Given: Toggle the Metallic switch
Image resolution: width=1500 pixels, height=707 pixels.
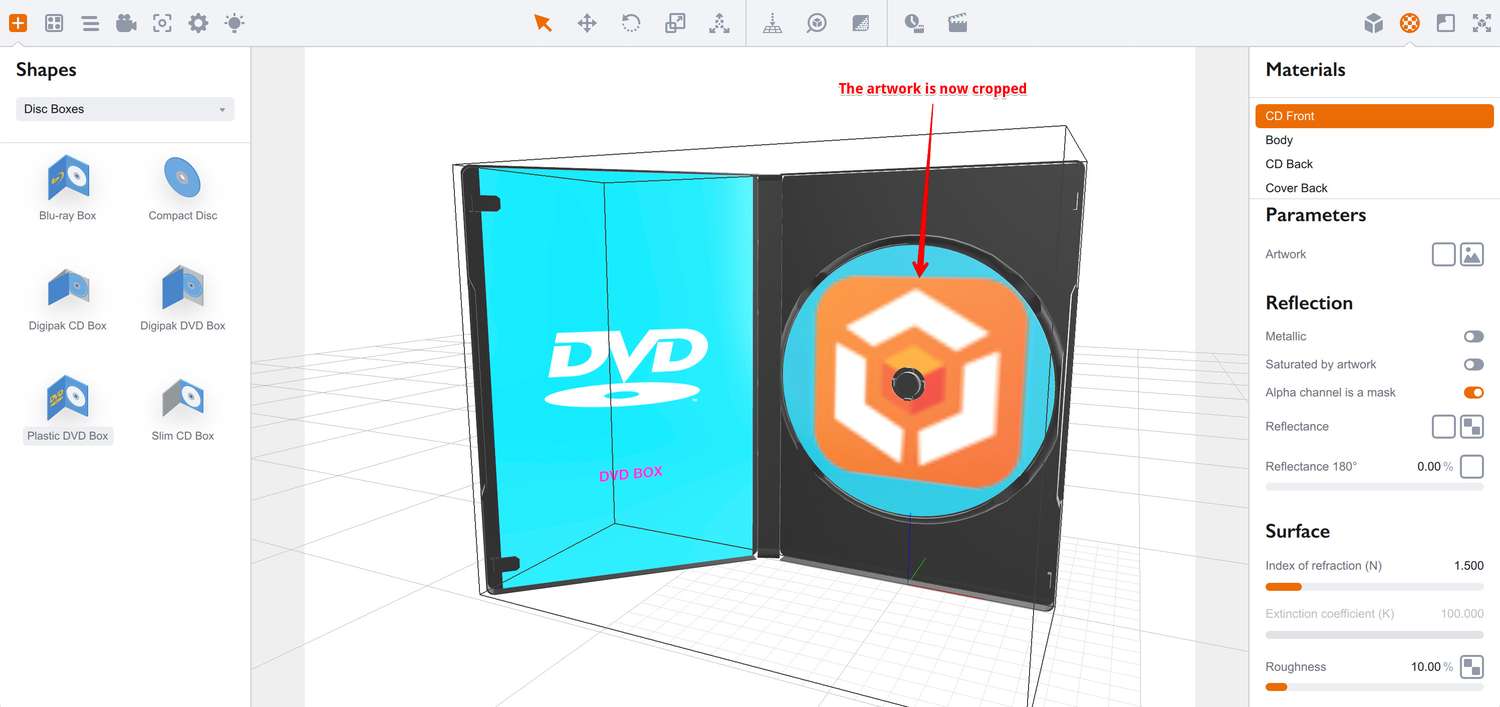Looking at the screenshot, I should pos(1473,337).
